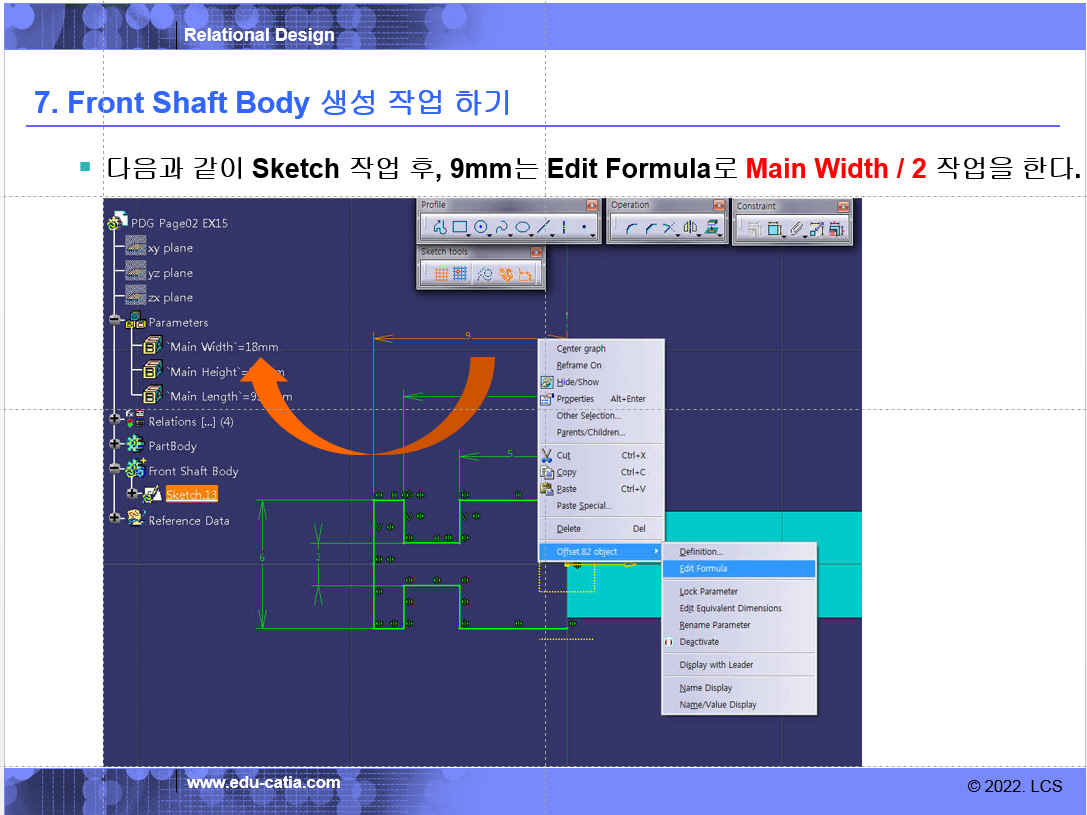Image resolution: width=1087 pixels, height=815 pixels.
Task: Expand the Sketch.13 tree node
Action: tap(131, 494)
